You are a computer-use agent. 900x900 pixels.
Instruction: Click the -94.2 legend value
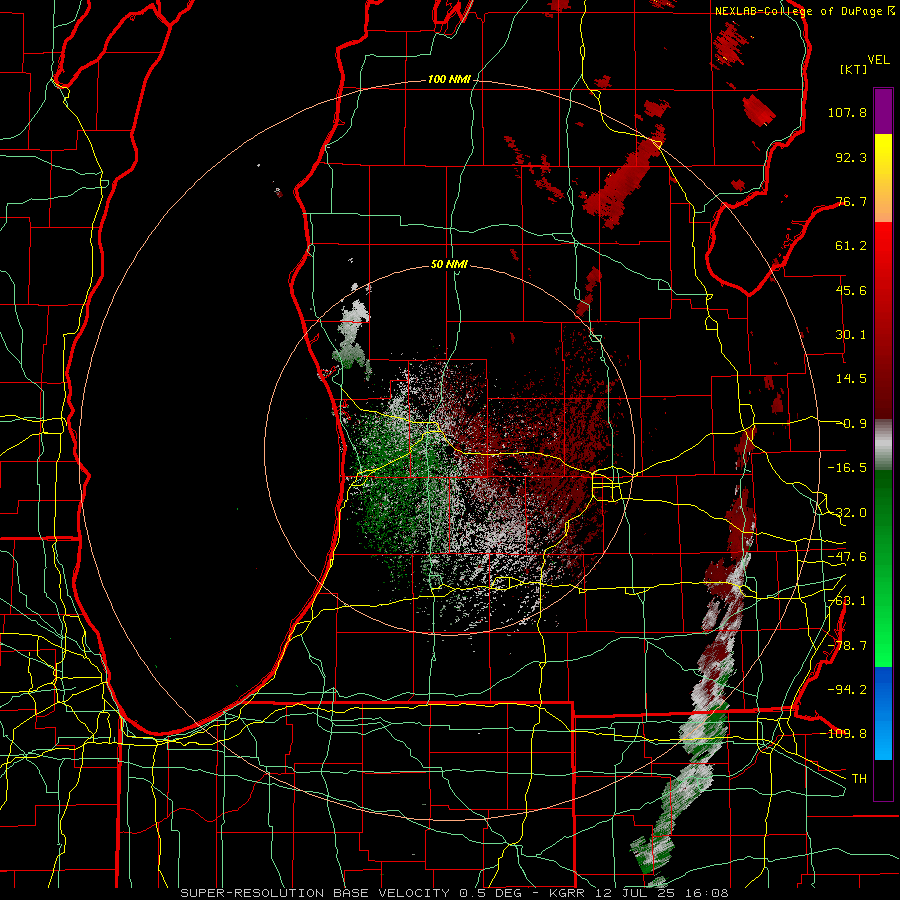coord(847,689)
